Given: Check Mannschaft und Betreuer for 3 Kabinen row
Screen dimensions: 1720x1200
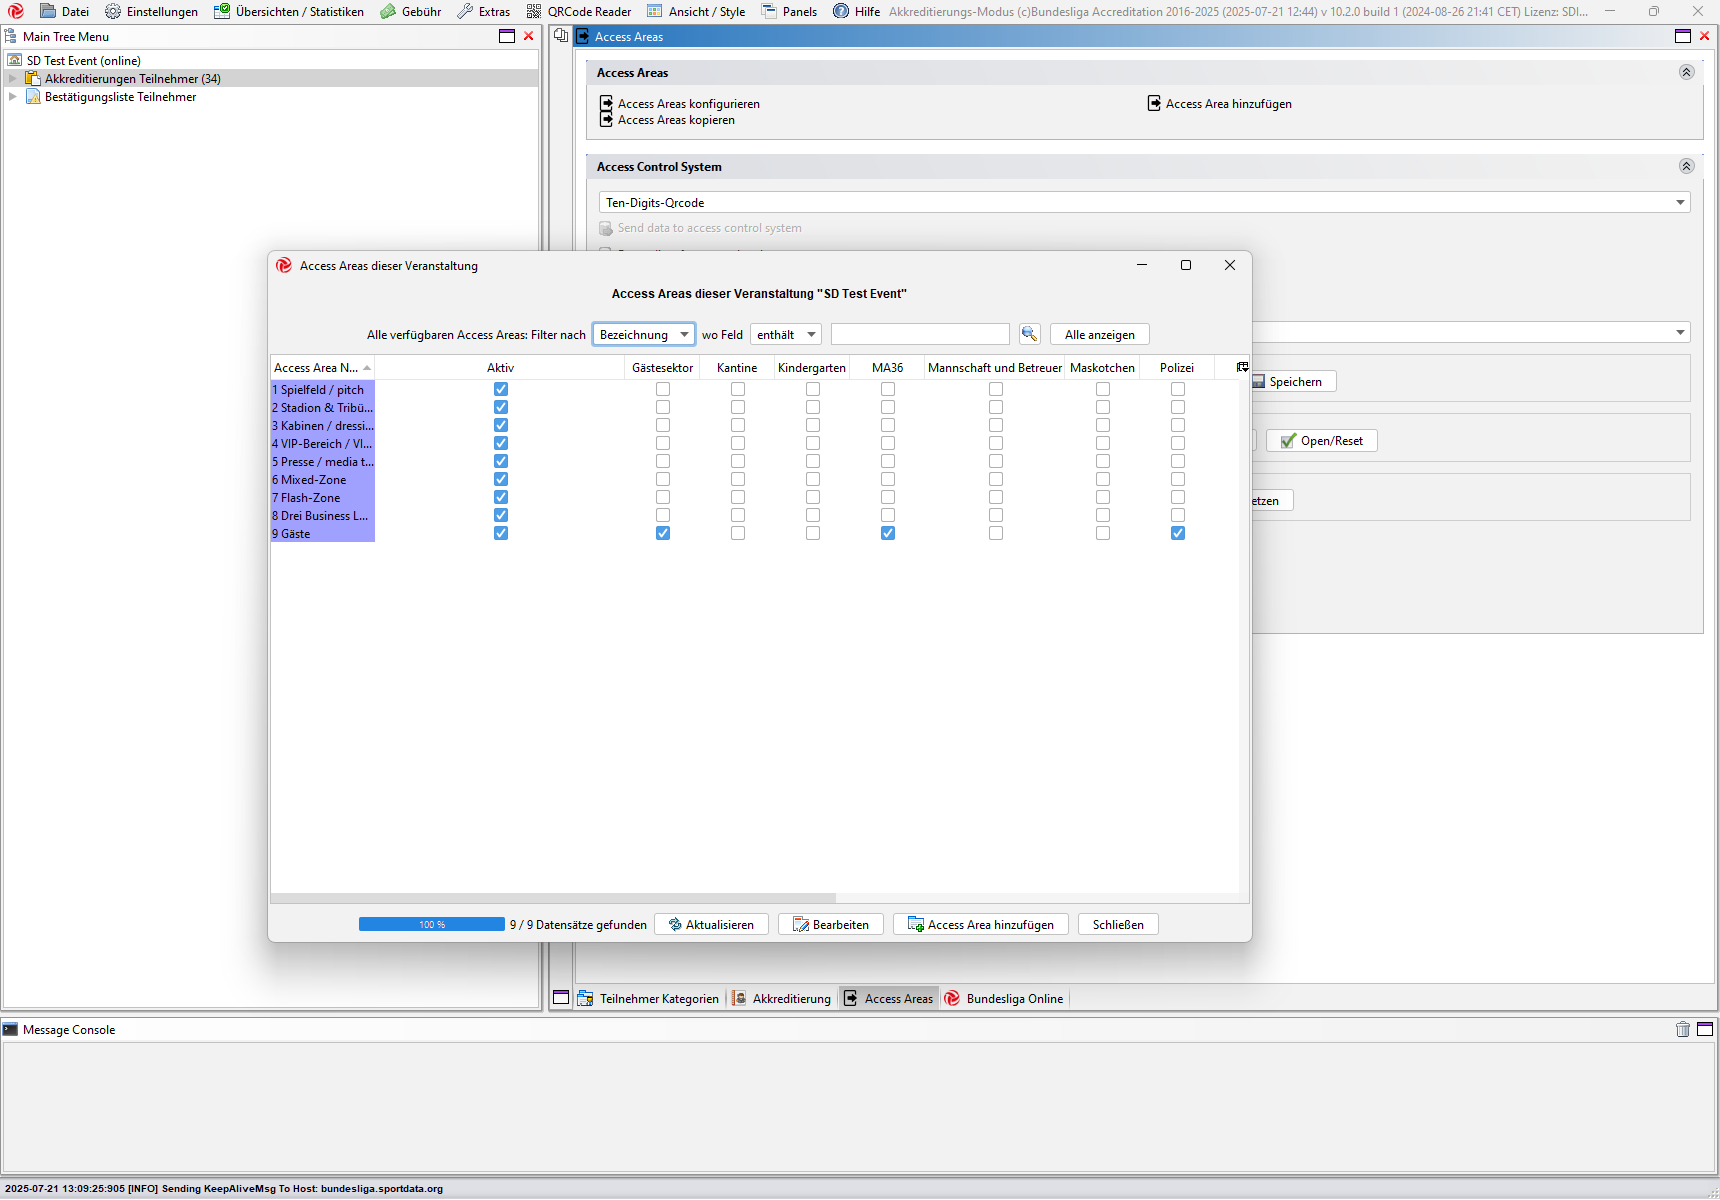Looking at the screenshot, I should point(996,425).
